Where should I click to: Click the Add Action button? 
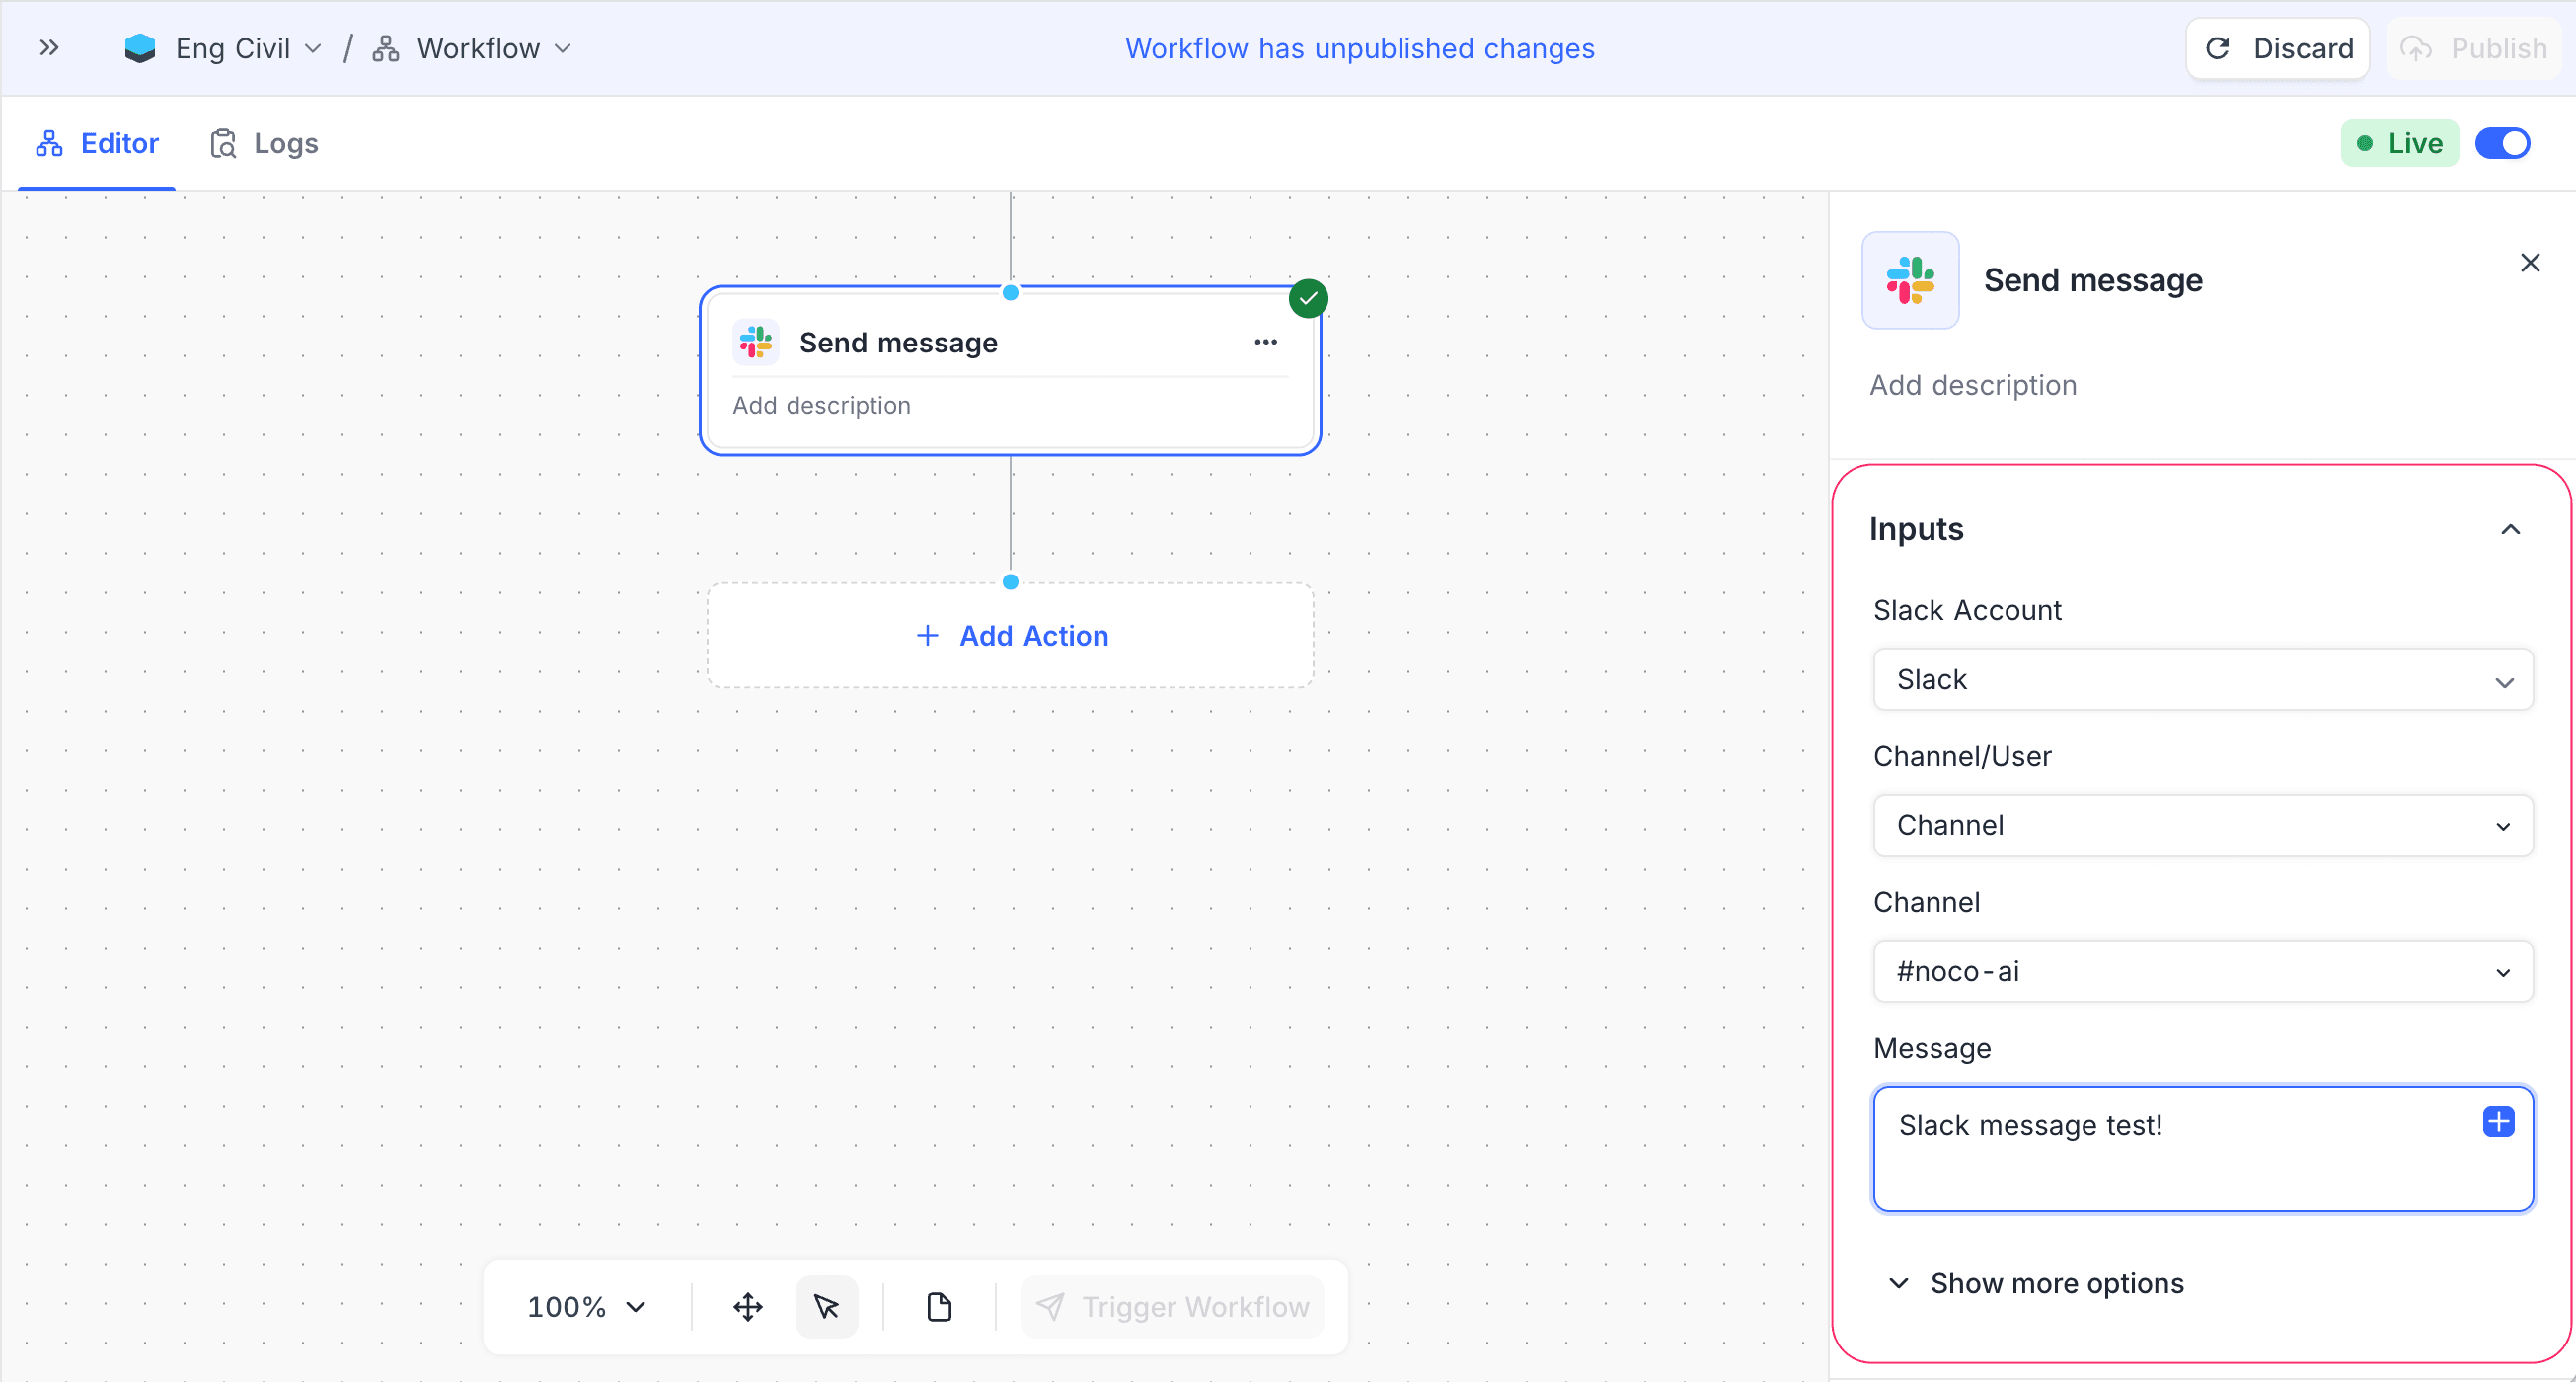tap(1010, 635)
